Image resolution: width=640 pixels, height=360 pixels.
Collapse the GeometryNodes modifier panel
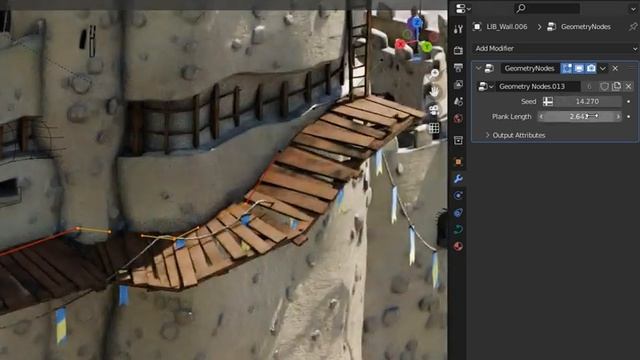pos(478,68)
